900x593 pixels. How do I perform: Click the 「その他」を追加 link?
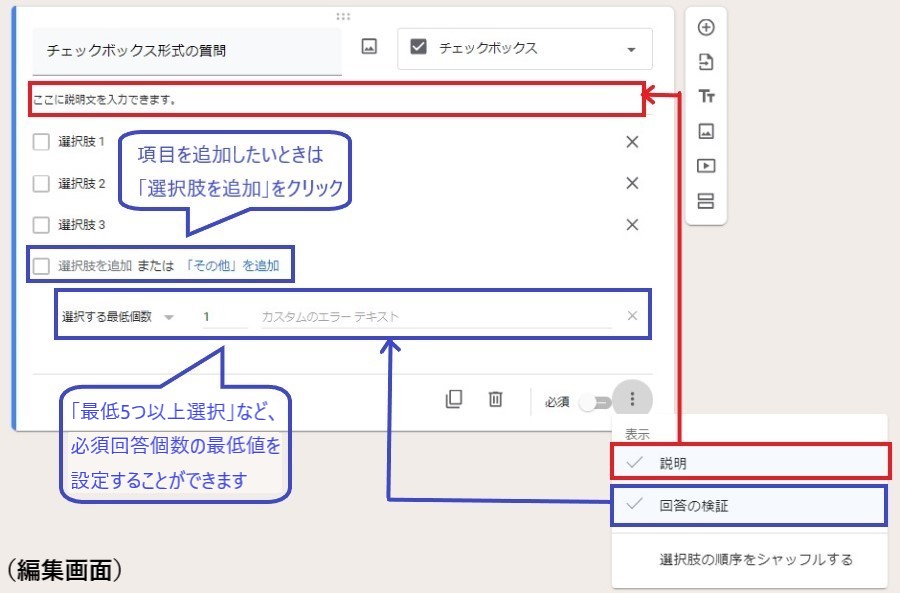coord(233,266)
